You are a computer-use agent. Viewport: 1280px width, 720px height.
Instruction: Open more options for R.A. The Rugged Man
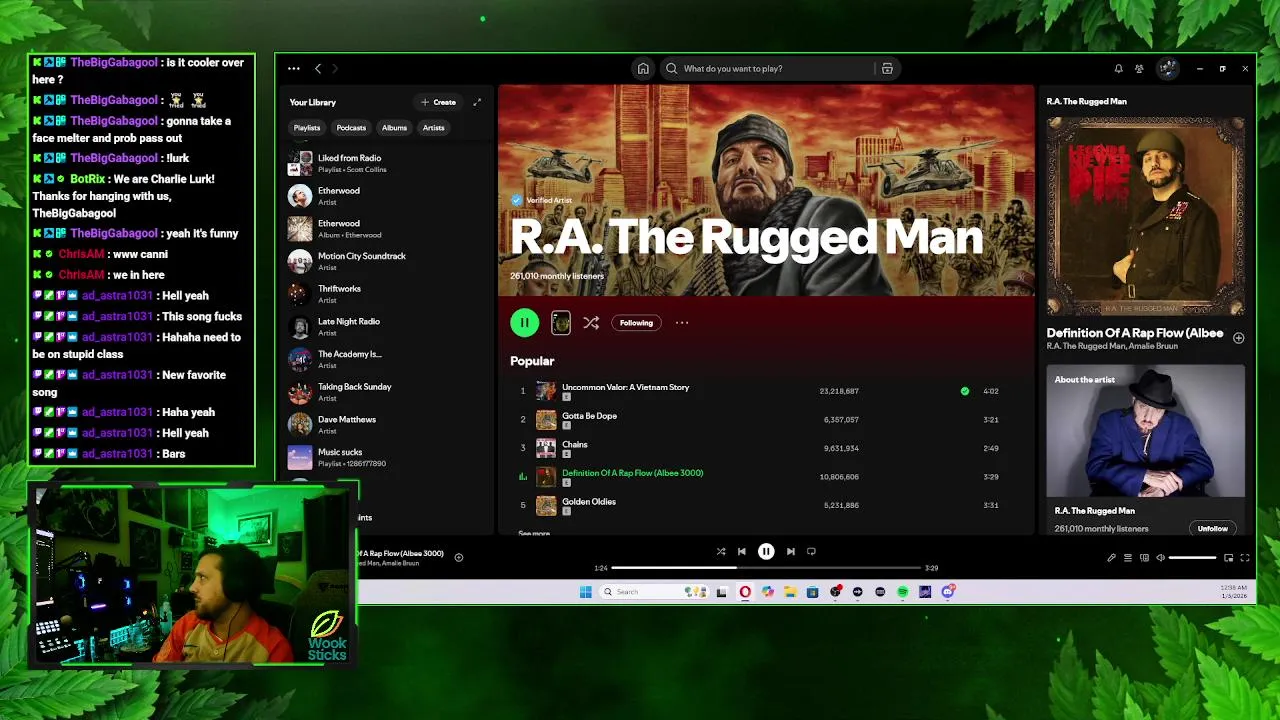pyautogui.click(x=682, y=323)
